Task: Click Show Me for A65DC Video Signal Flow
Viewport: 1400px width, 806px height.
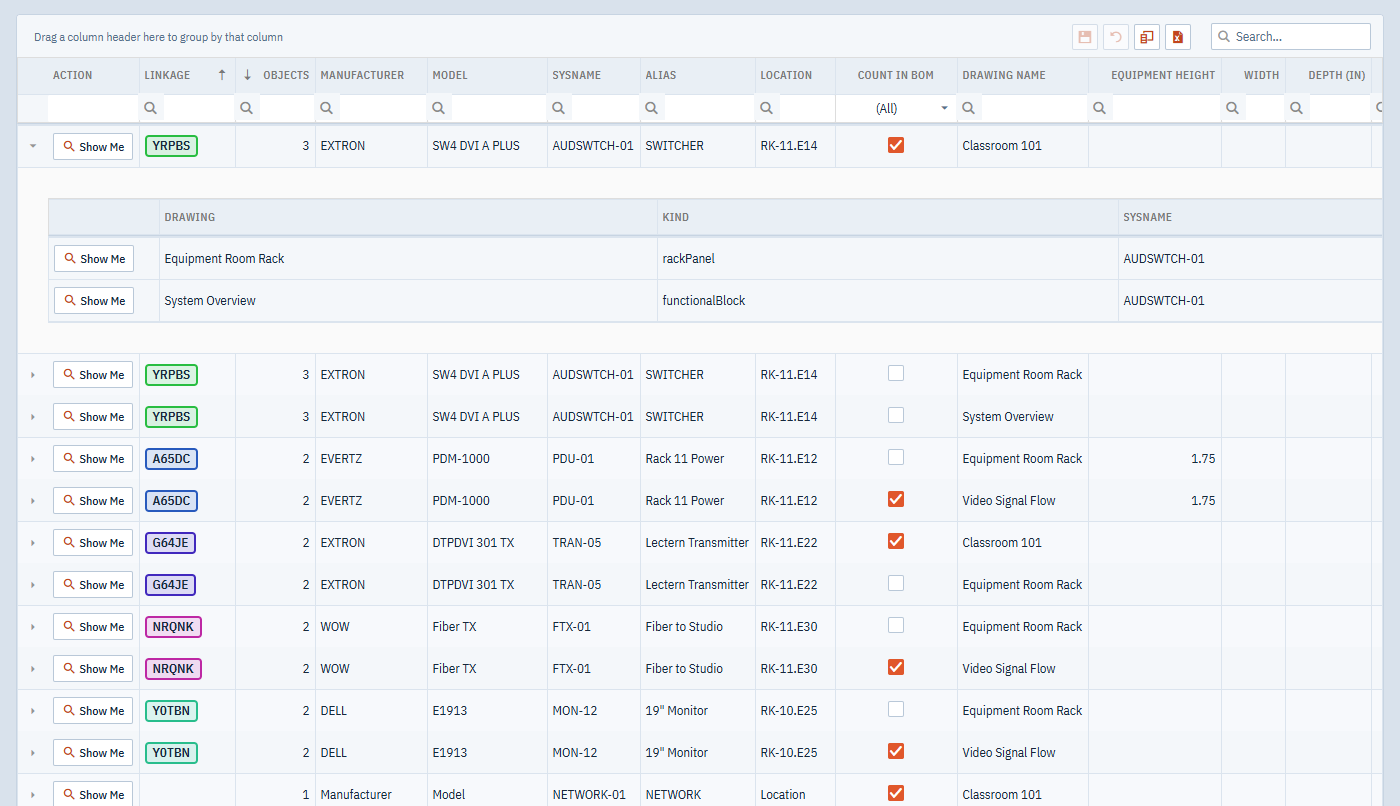Action: pyautogui.click(x=93, y=501)
